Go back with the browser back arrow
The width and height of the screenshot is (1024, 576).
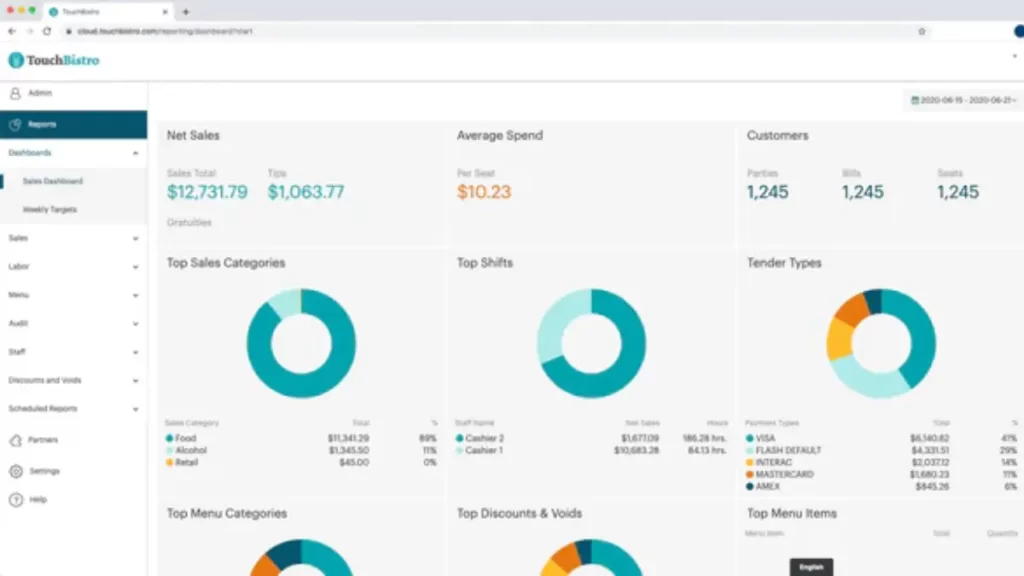[12, 31]
